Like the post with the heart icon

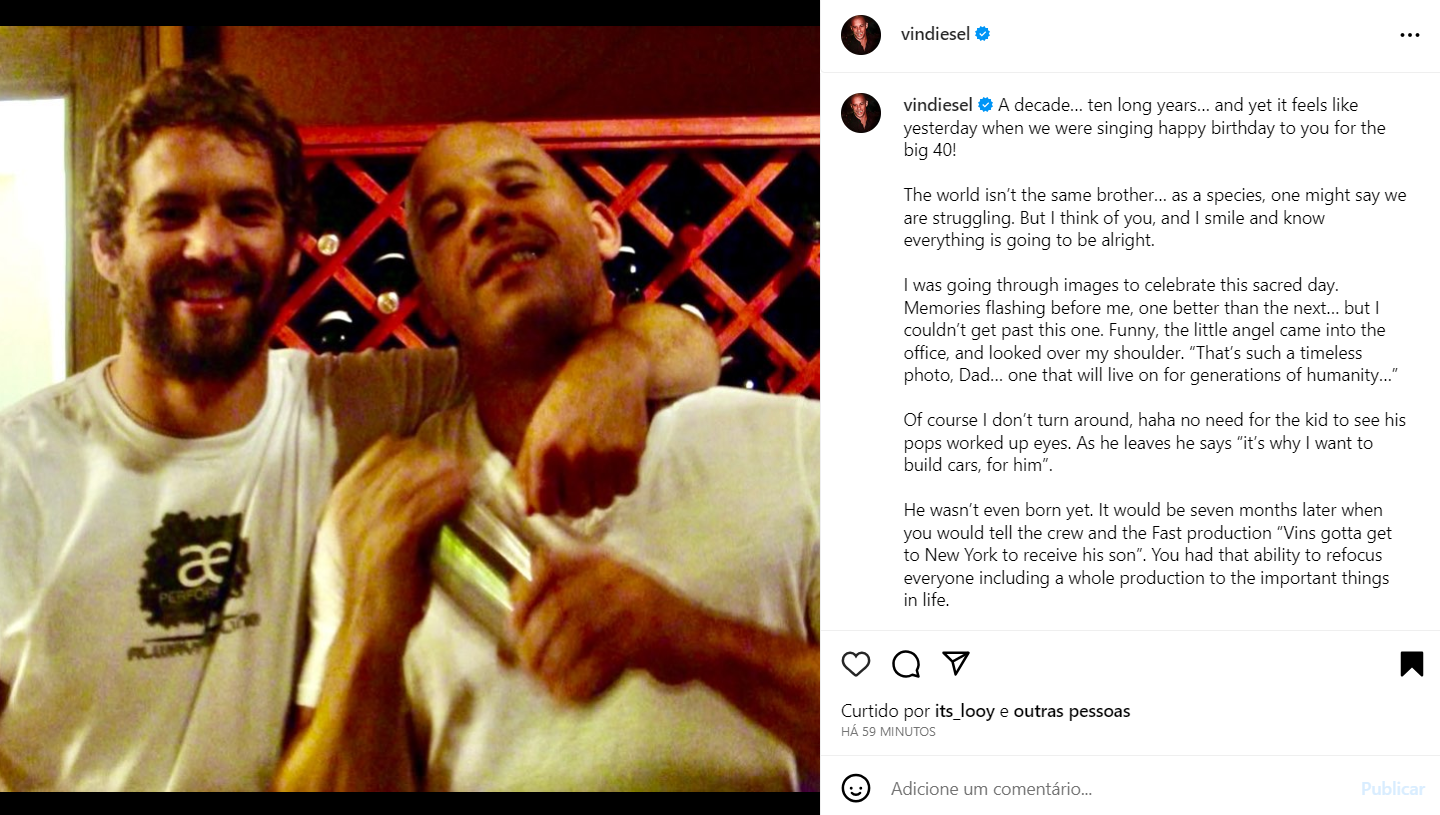tap(855, 664)
